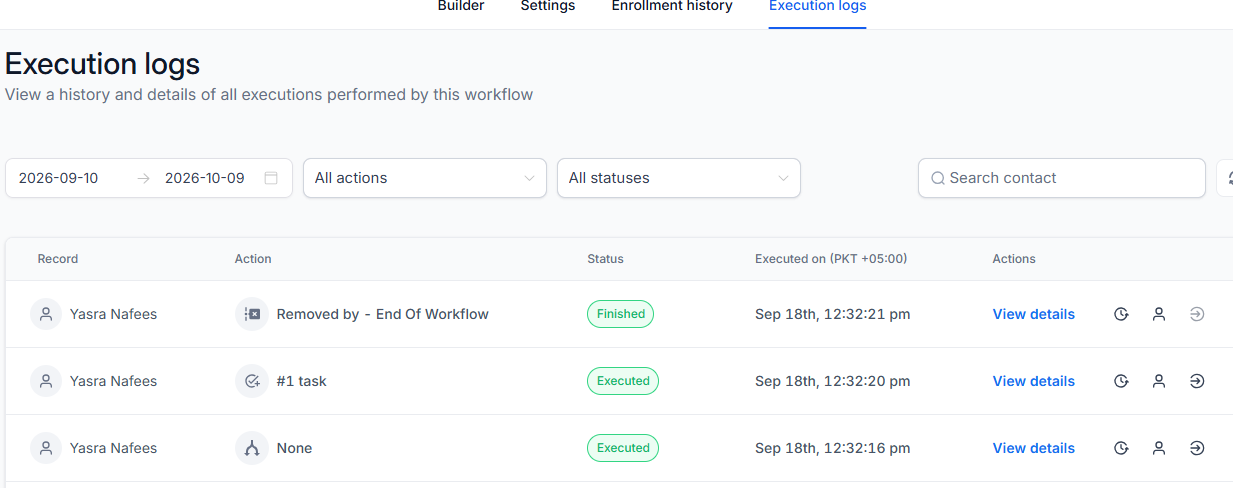This screenshot has width=1233, height=488.
Task: Click Yasra Nafees avatar in #1 task row
Action: (46, 381)
